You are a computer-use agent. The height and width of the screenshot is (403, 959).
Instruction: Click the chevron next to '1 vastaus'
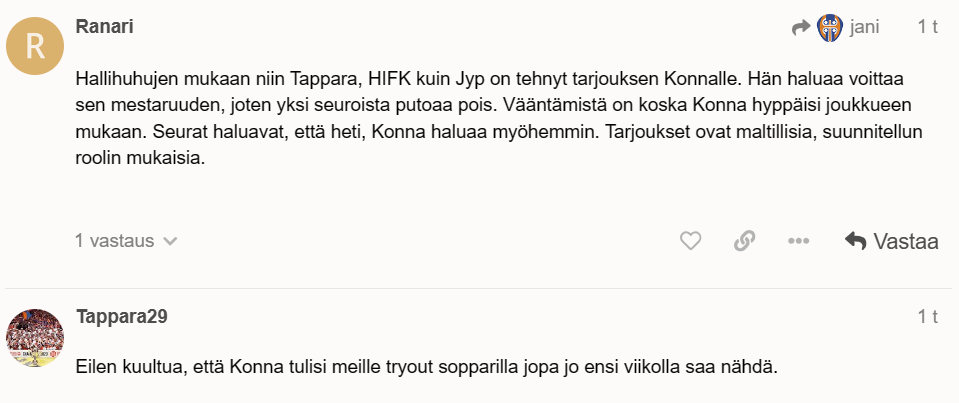(170, 241)
